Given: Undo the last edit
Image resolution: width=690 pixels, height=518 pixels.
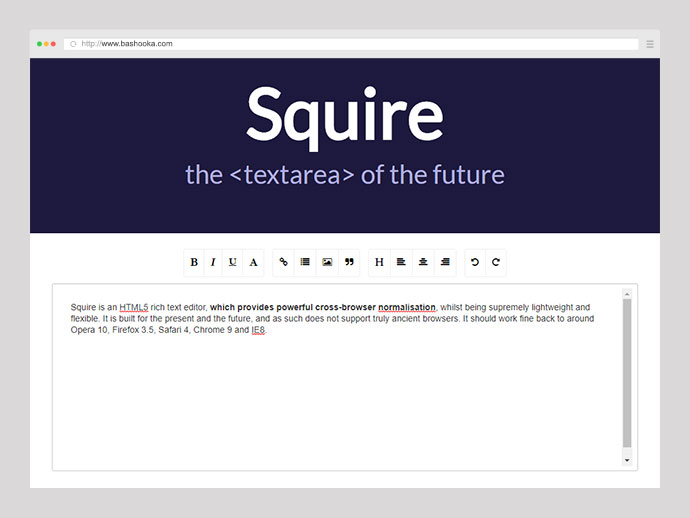Looking at the screenshot, I should point(475,262).
